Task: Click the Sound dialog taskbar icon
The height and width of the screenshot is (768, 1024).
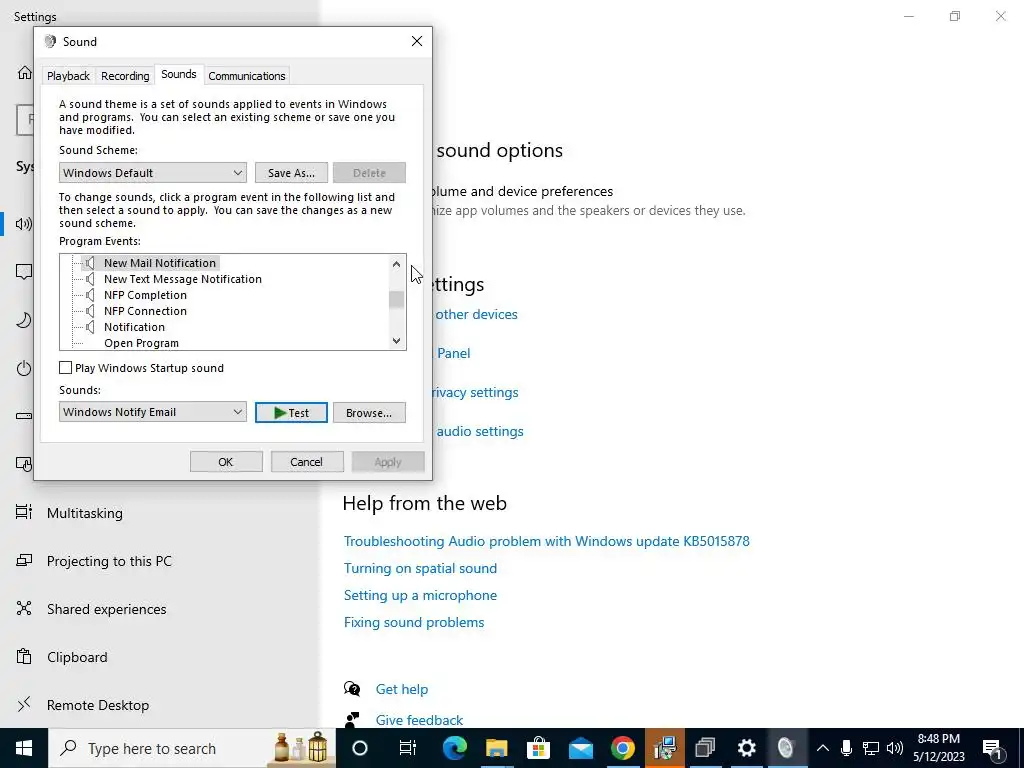Action: 786,748
